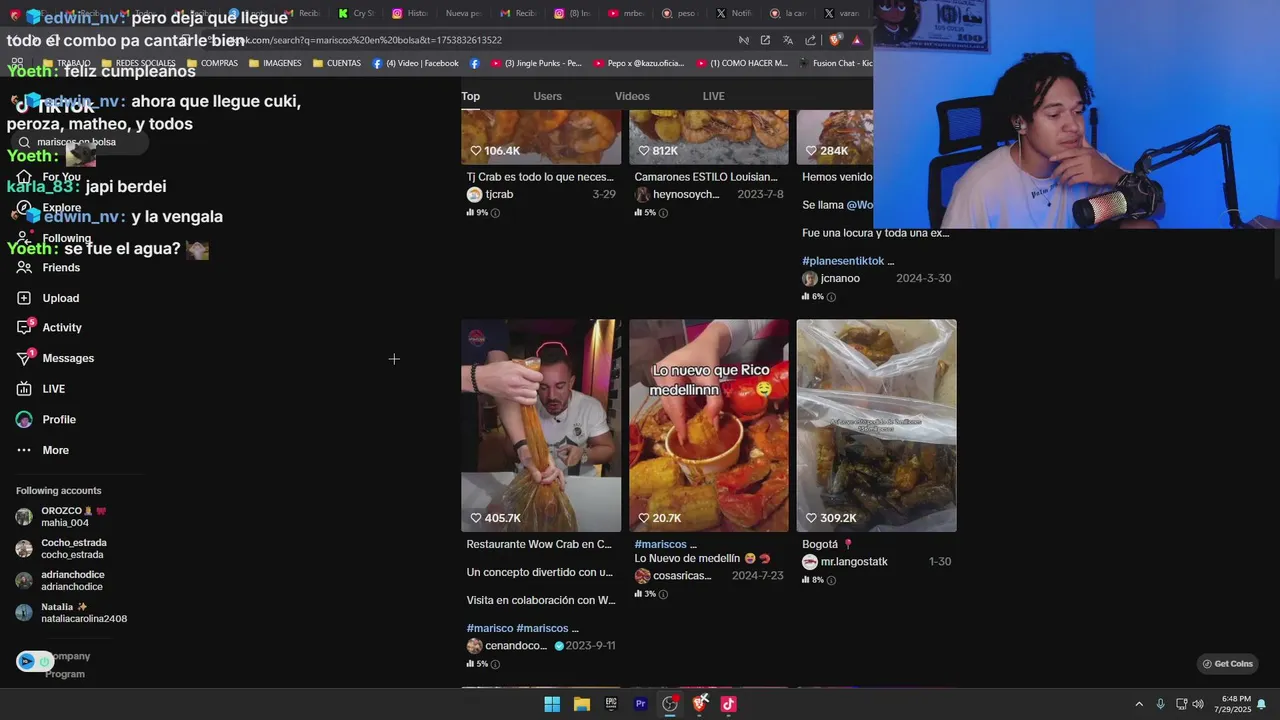Expand the More options menu

tap(43, 450)
